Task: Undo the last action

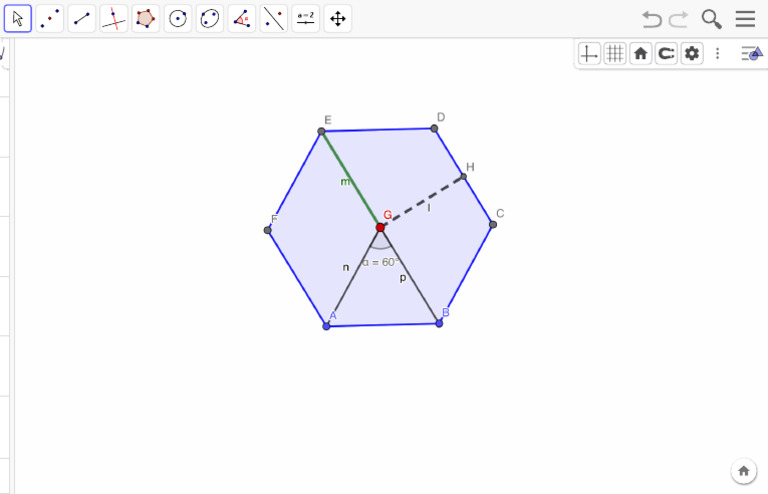Action: coord(652,19)
